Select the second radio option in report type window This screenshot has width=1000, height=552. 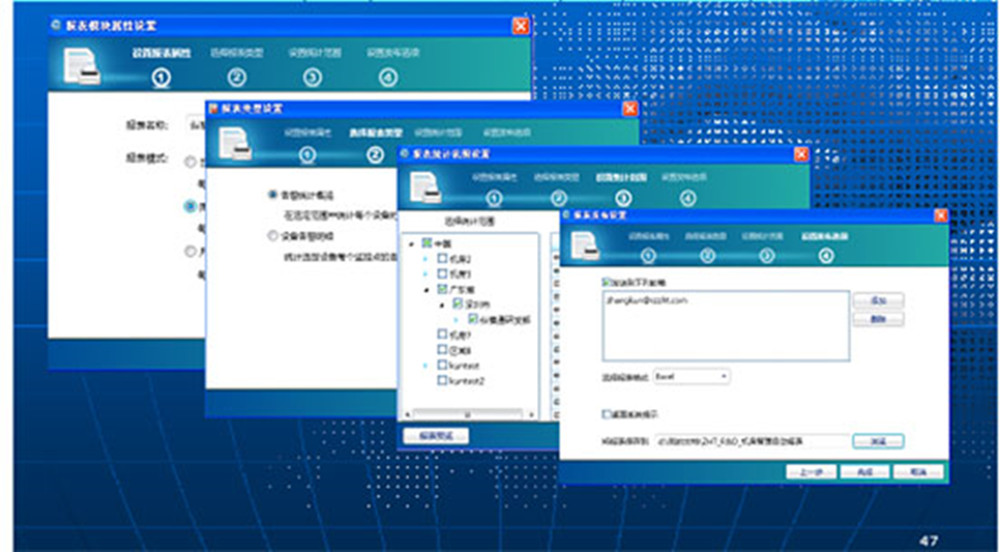[272, 237]
